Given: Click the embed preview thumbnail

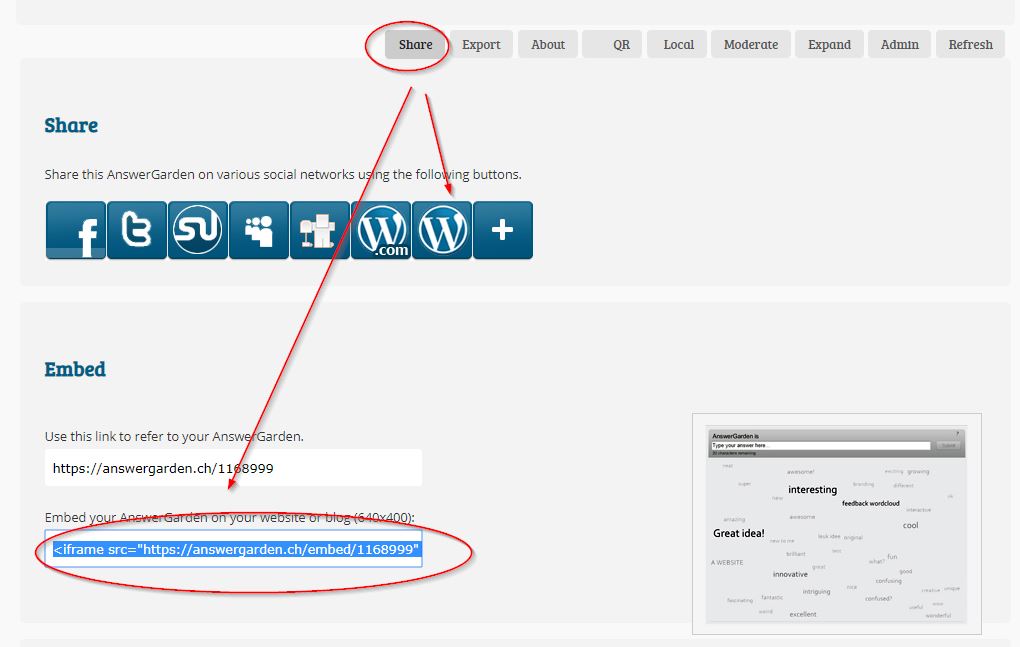Looking at the screenshot, I should [837, 523].
